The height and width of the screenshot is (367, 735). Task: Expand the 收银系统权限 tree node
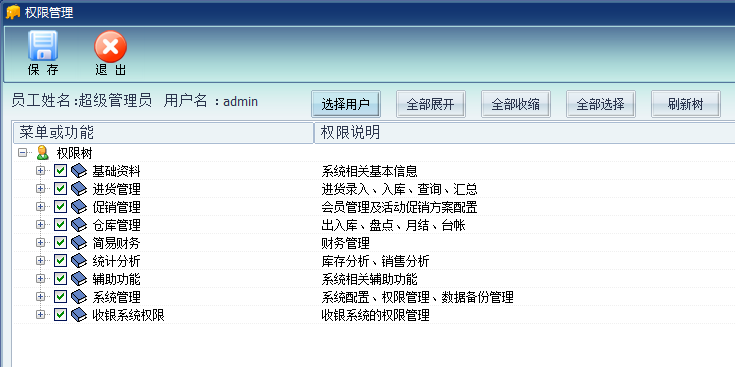coord(40,315)
